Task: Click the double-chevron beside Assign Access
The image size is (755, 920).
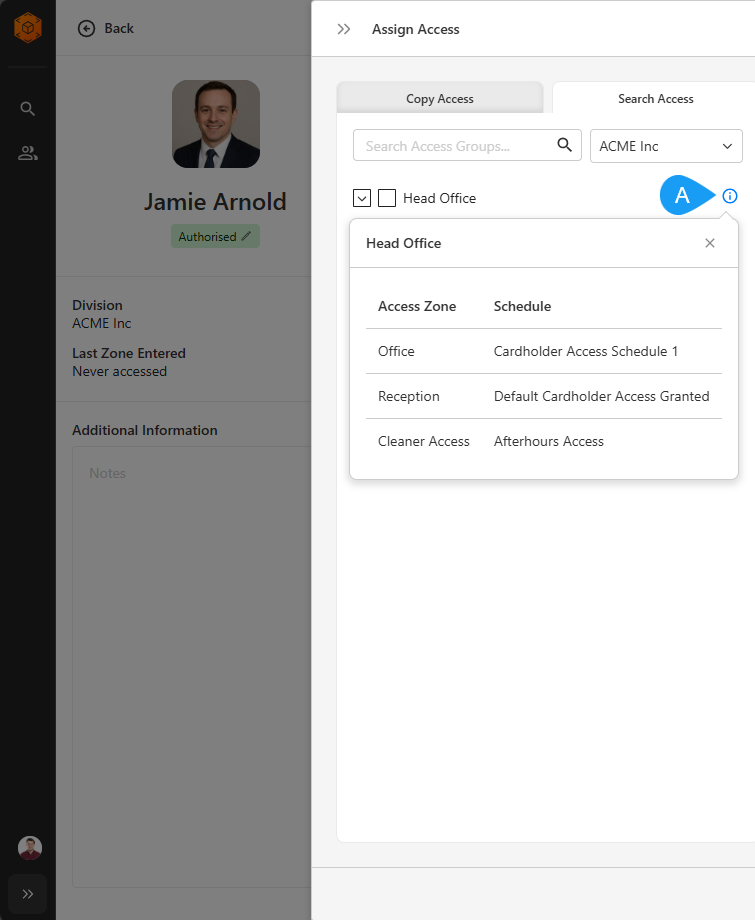Action: [x=344, y=29]
